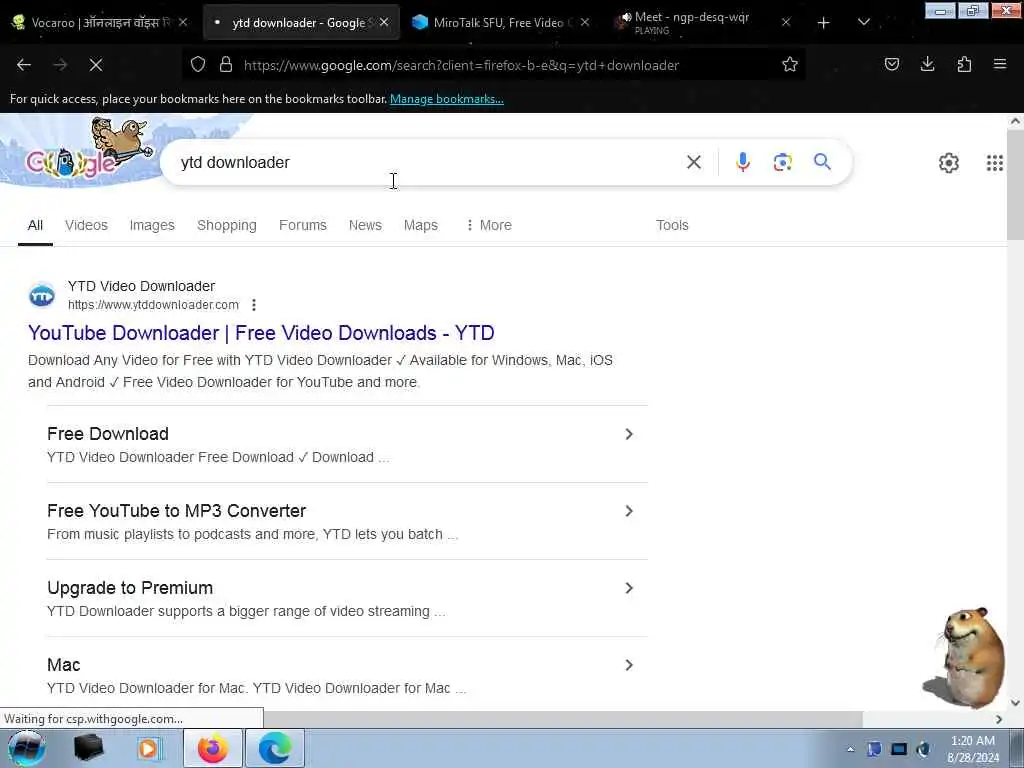The height and width of the screenshot is (768, 1024).
Task: Focus the address bar URL
Action: 461,65
